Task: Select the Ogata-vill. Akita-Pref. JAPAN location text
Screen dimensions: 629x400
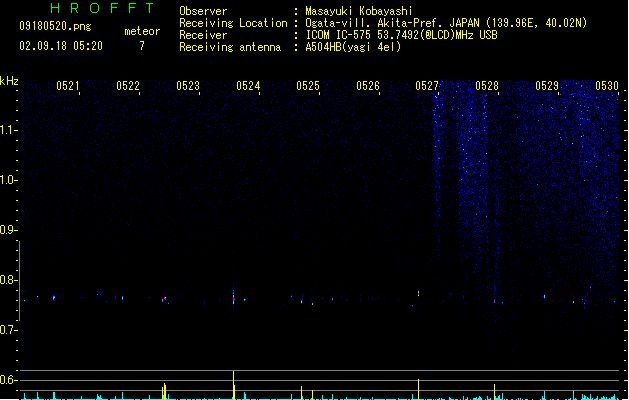Action: point(446,23)
